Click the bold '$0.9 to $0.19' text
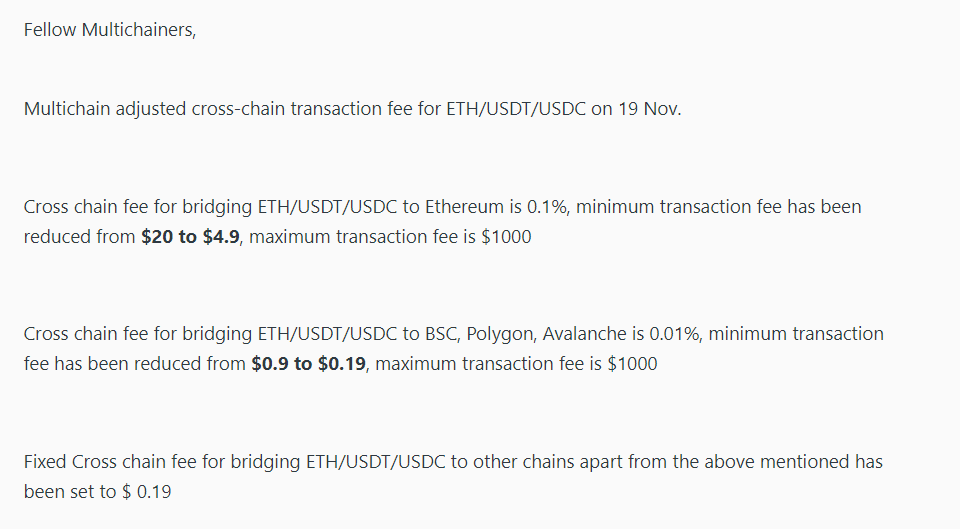Screen dimensions: 960x529 tap(309, 364)
